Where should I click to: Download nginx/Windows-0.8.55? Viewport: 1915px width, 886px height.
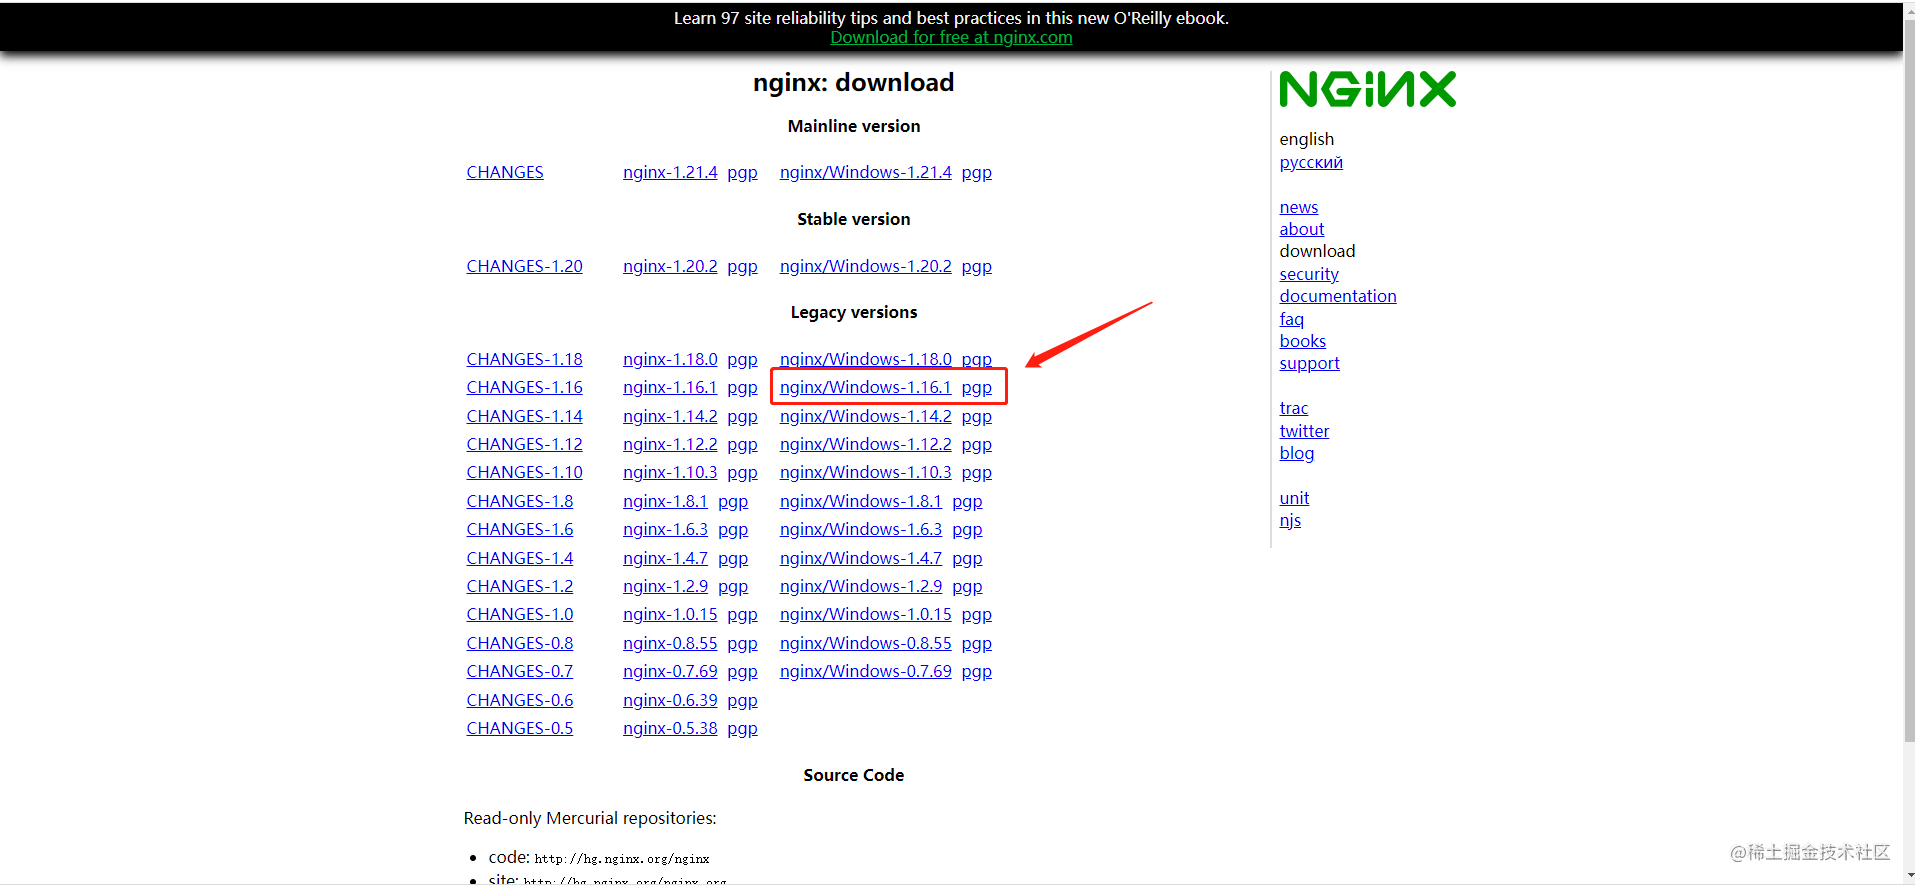point(866,643)
